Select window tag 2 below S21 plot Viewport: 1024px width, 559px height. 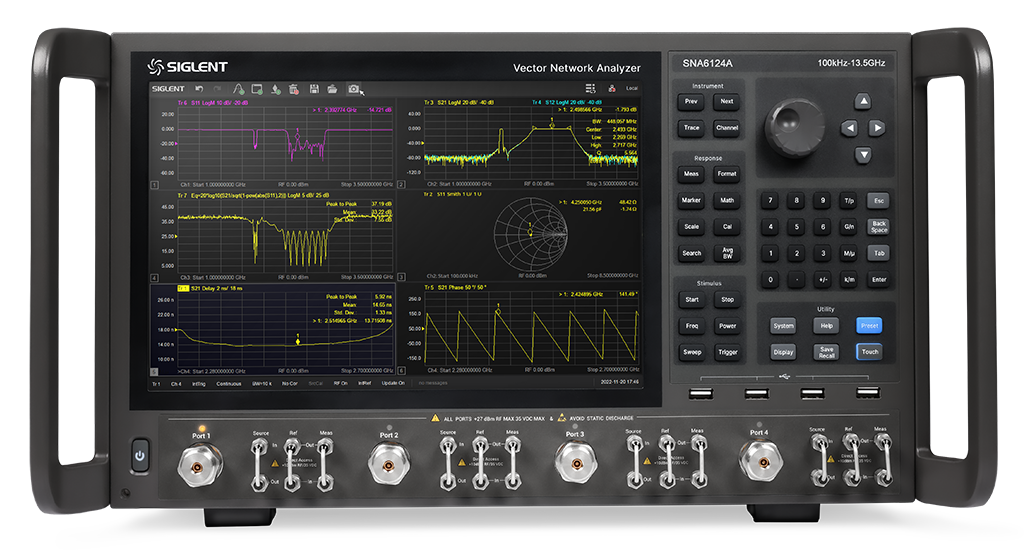tap(402, 185)
